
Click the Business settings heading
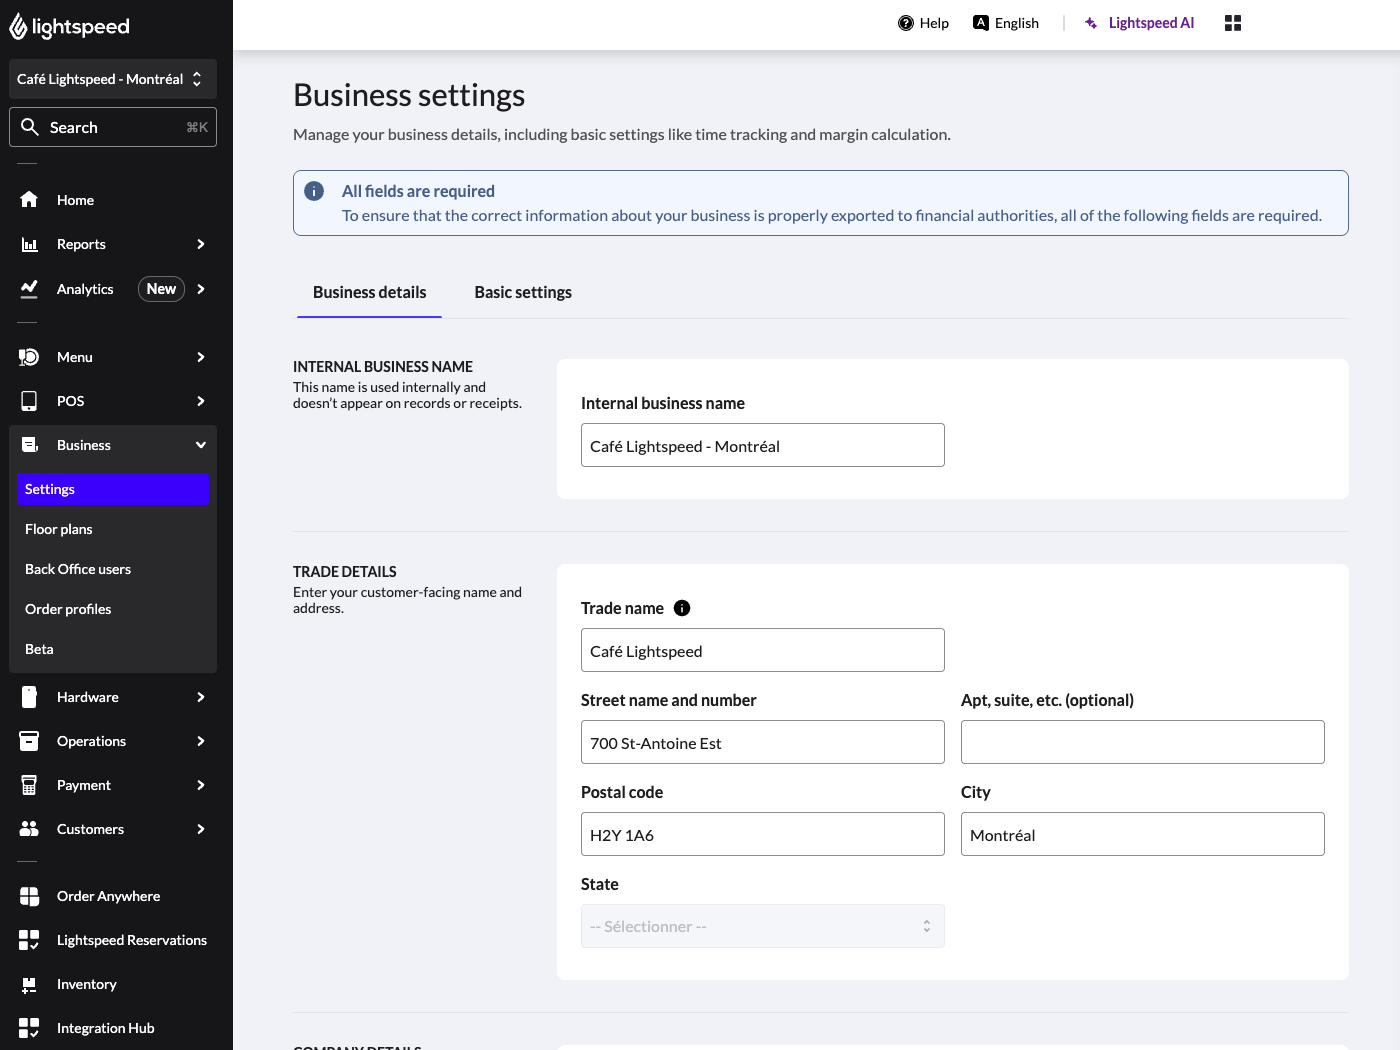coord(409,95)
